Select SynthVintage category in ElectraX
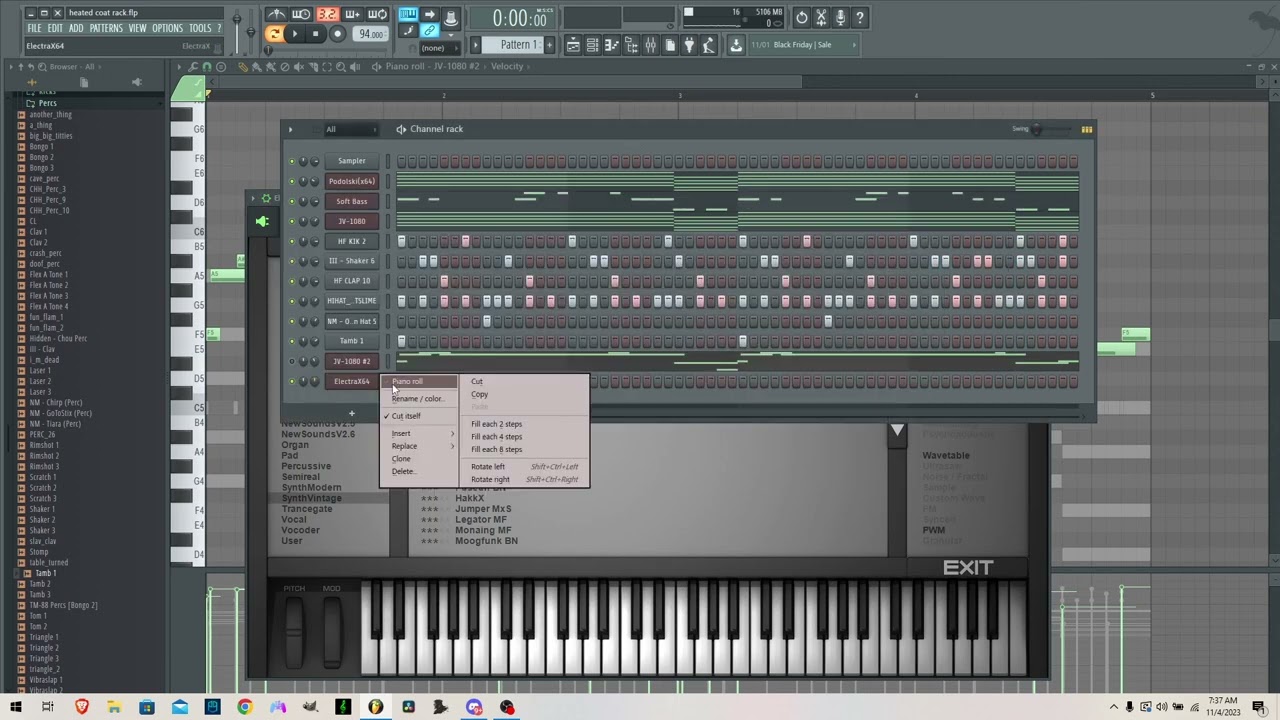The height and width of the screenshot is (720, 1280). (x=311, y=499)
